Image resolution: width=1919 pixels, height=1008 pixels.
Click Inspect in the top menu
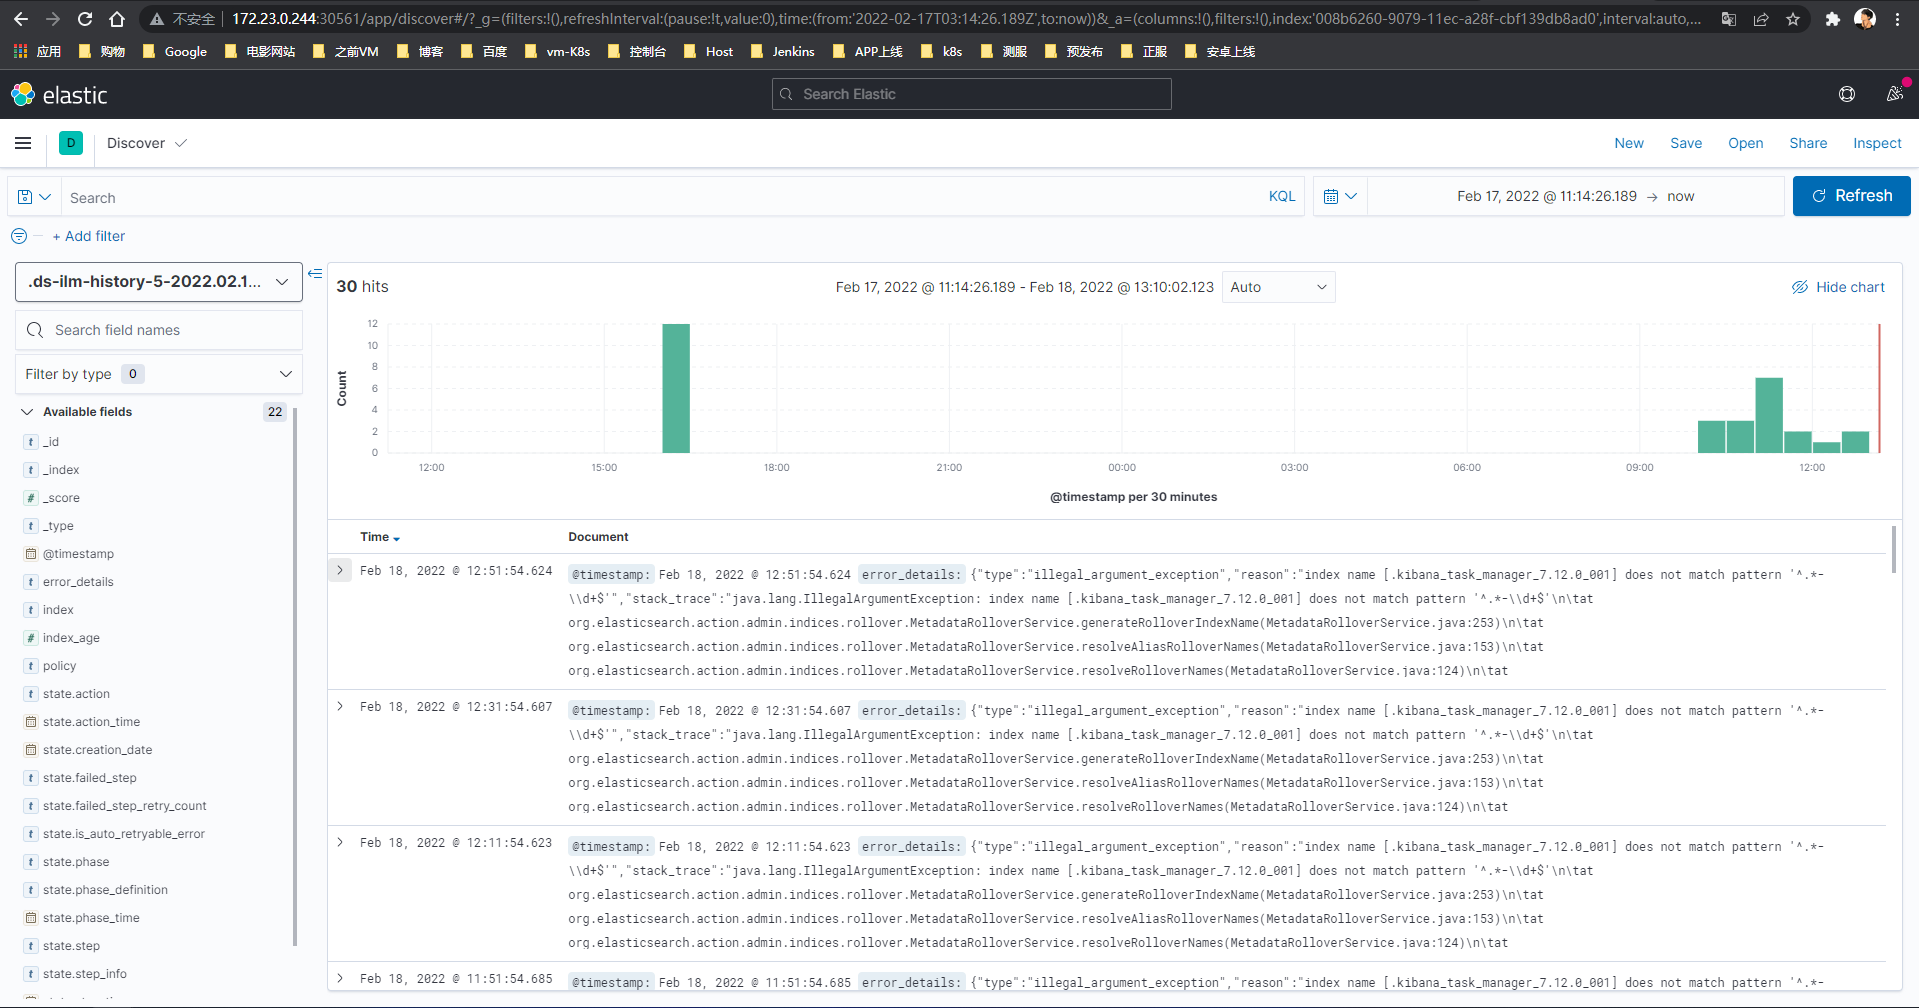[x=1877, y=143]
